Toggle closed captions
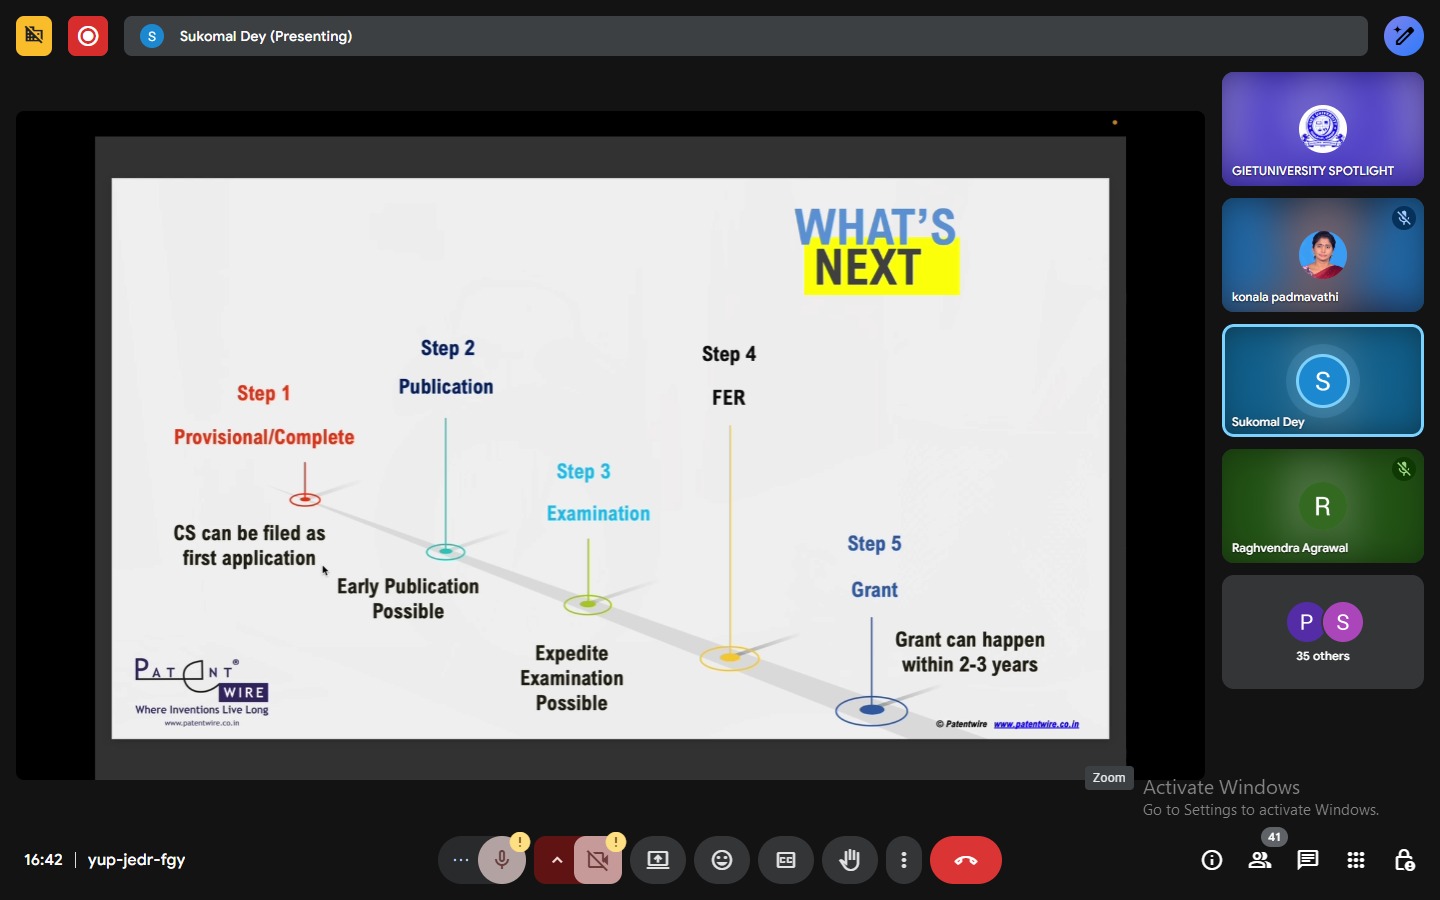 (x=786, y=860)
